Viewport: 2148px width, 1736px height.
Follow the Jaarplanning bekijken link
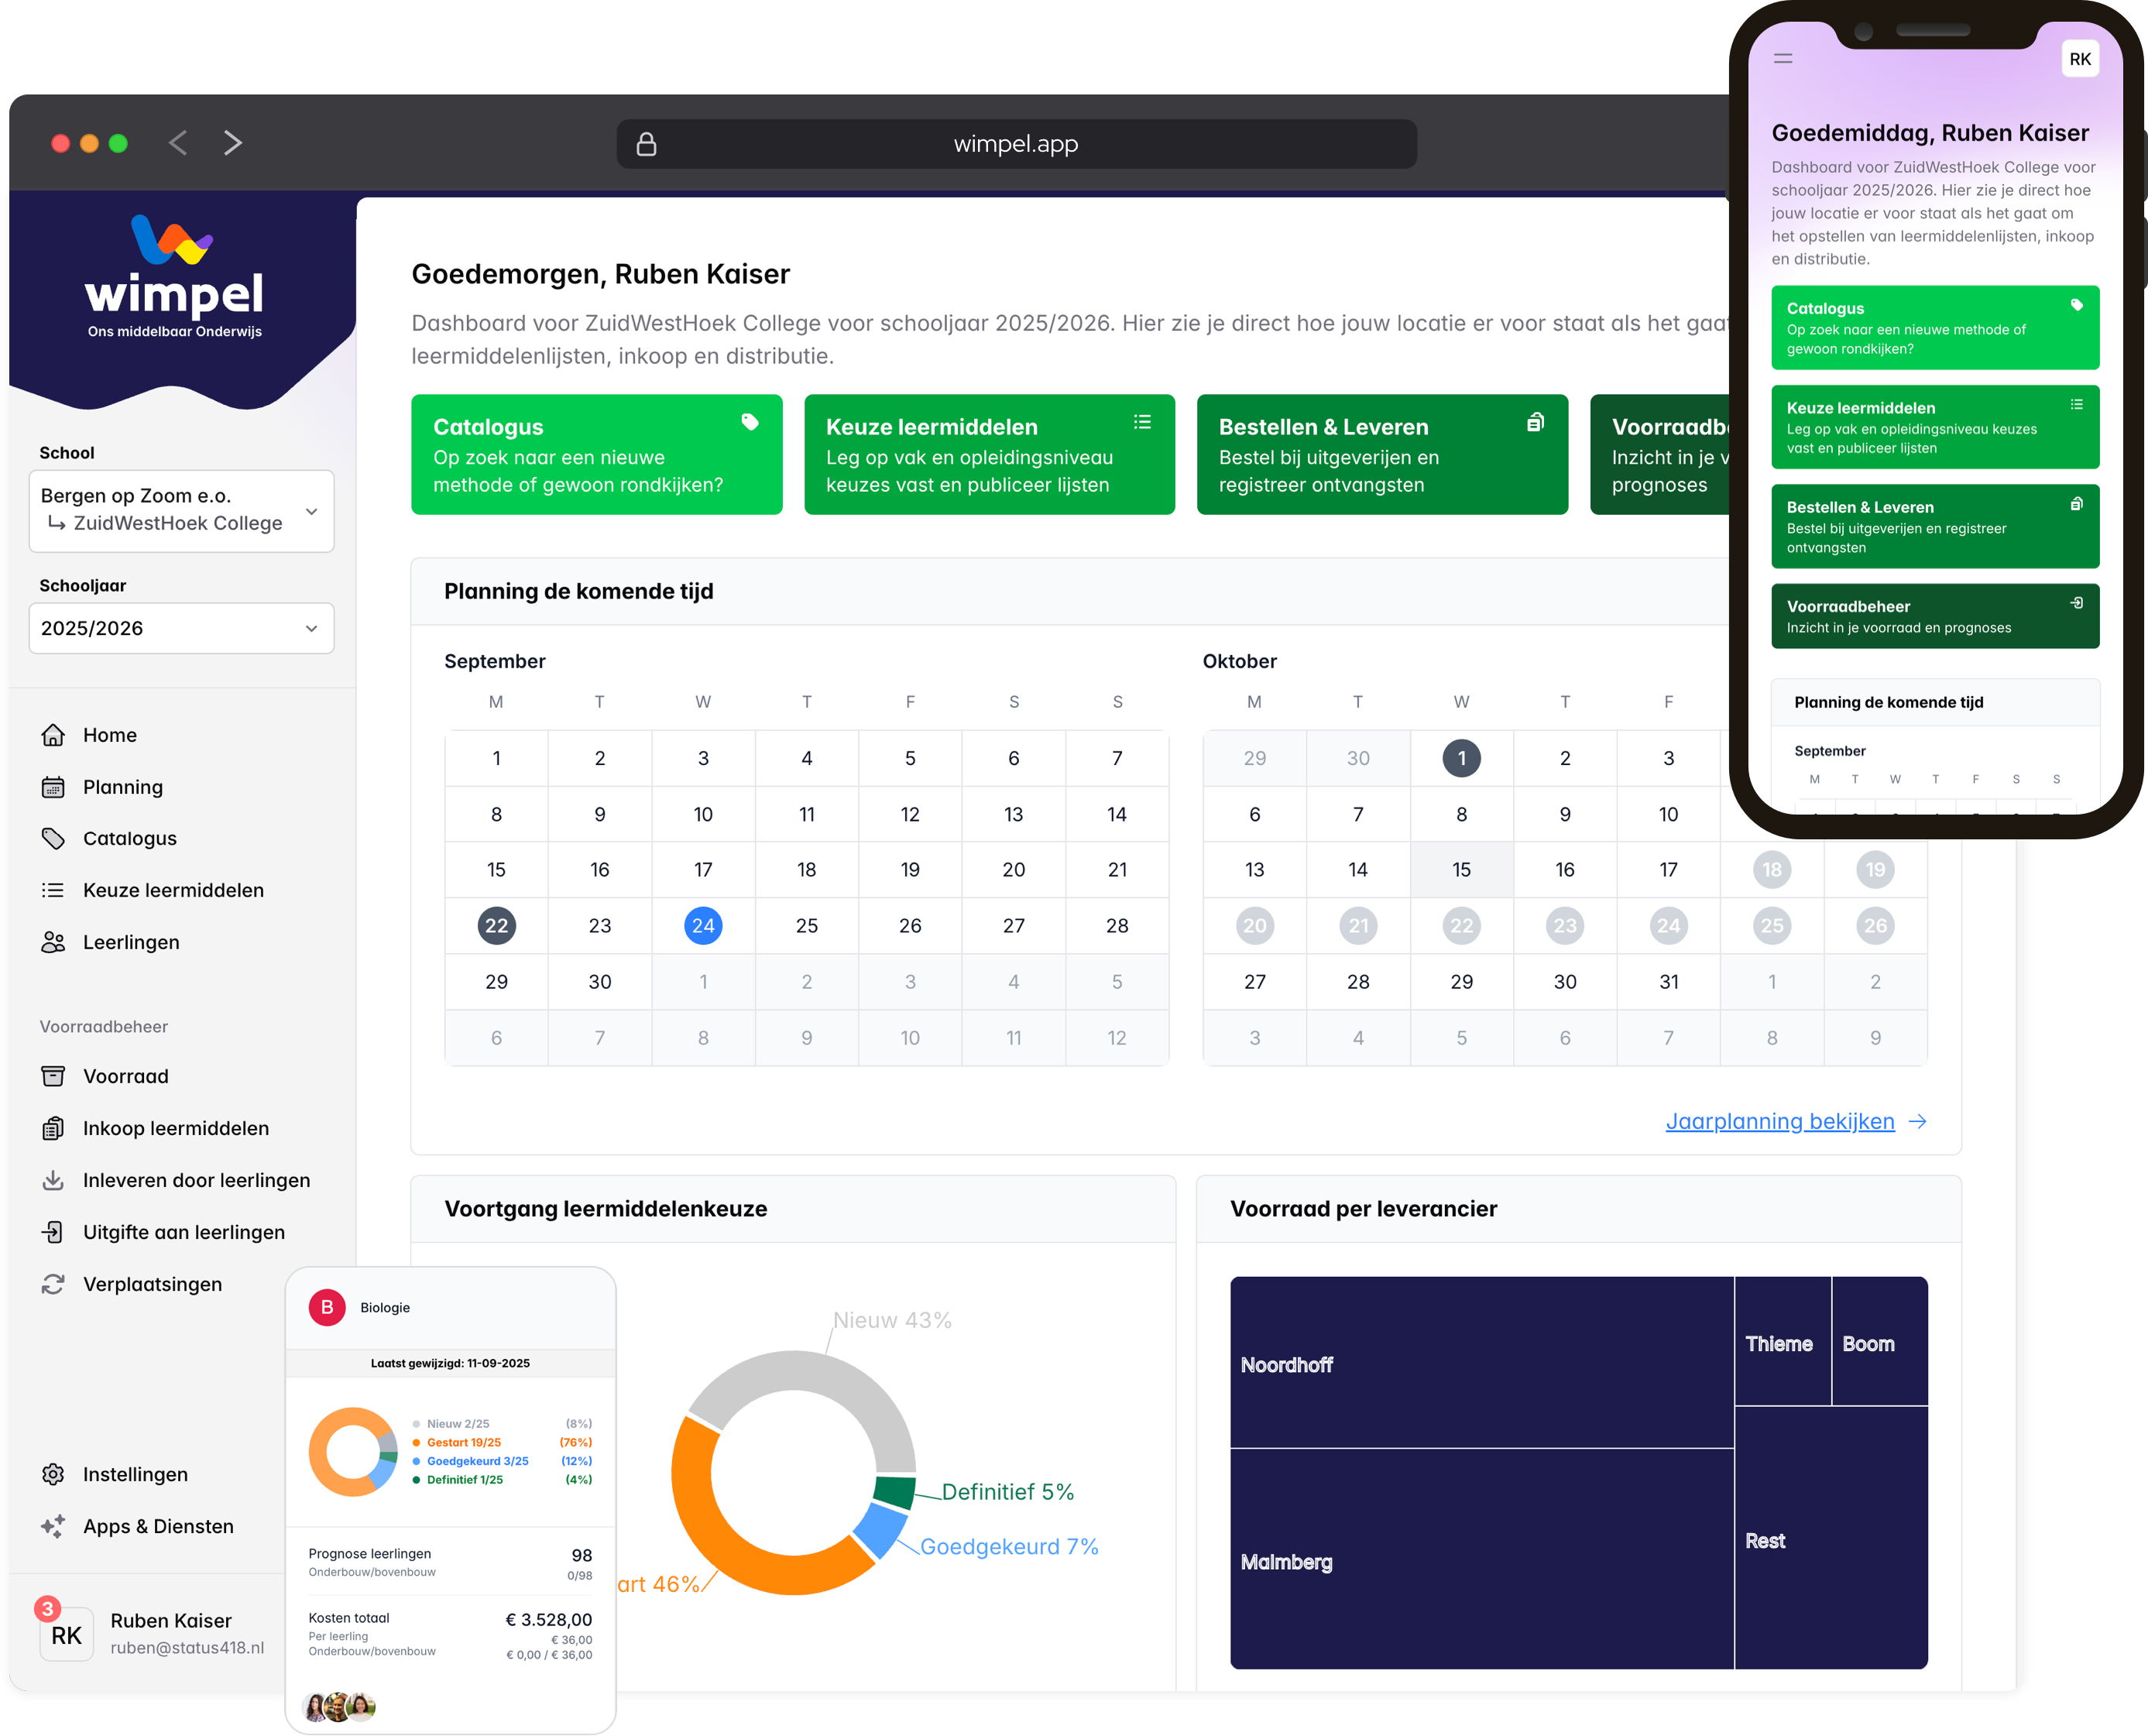point(1780,1121)
